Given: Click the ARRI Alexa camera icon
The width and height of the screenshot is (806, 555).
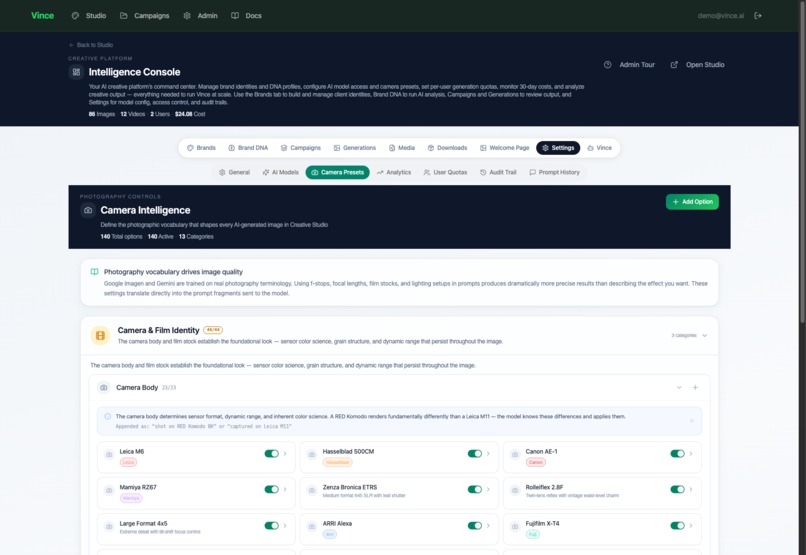Looking at the screenshot, I should 312,527.
